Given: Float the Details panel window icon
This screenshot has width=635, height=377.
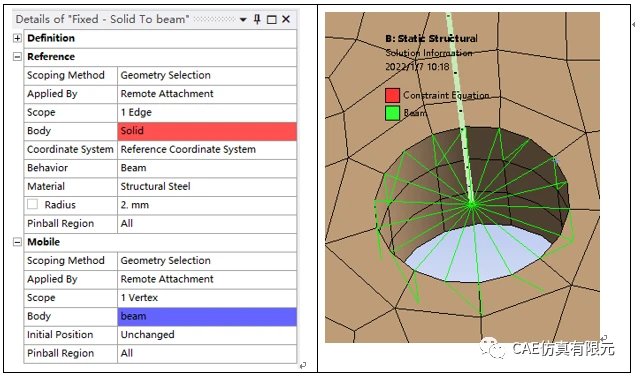Looking at the screenshot, I should [272, 19].
